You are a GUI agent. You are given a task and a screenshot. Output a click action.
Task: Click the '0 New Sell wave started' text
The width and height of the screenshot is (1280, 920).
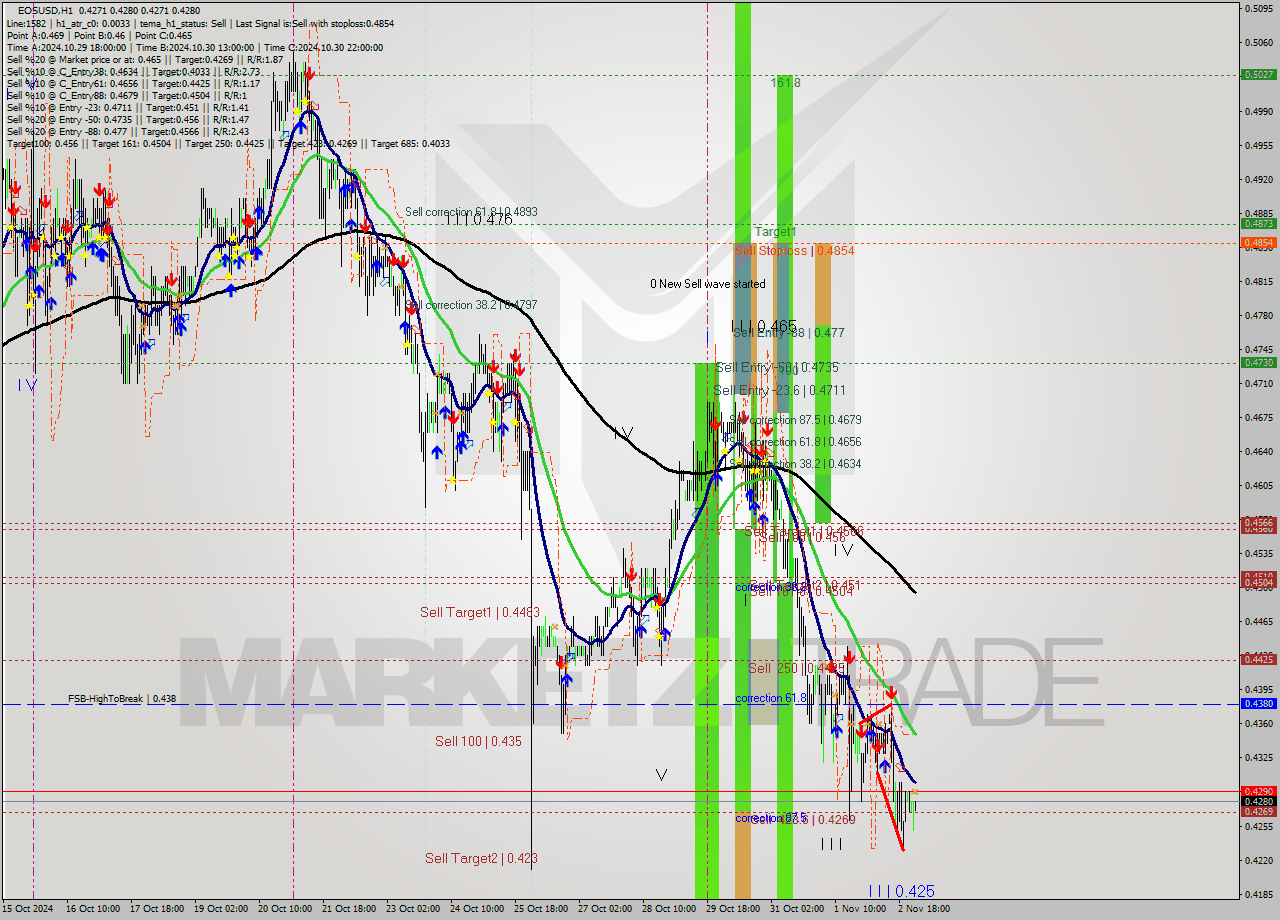point(707,284)
